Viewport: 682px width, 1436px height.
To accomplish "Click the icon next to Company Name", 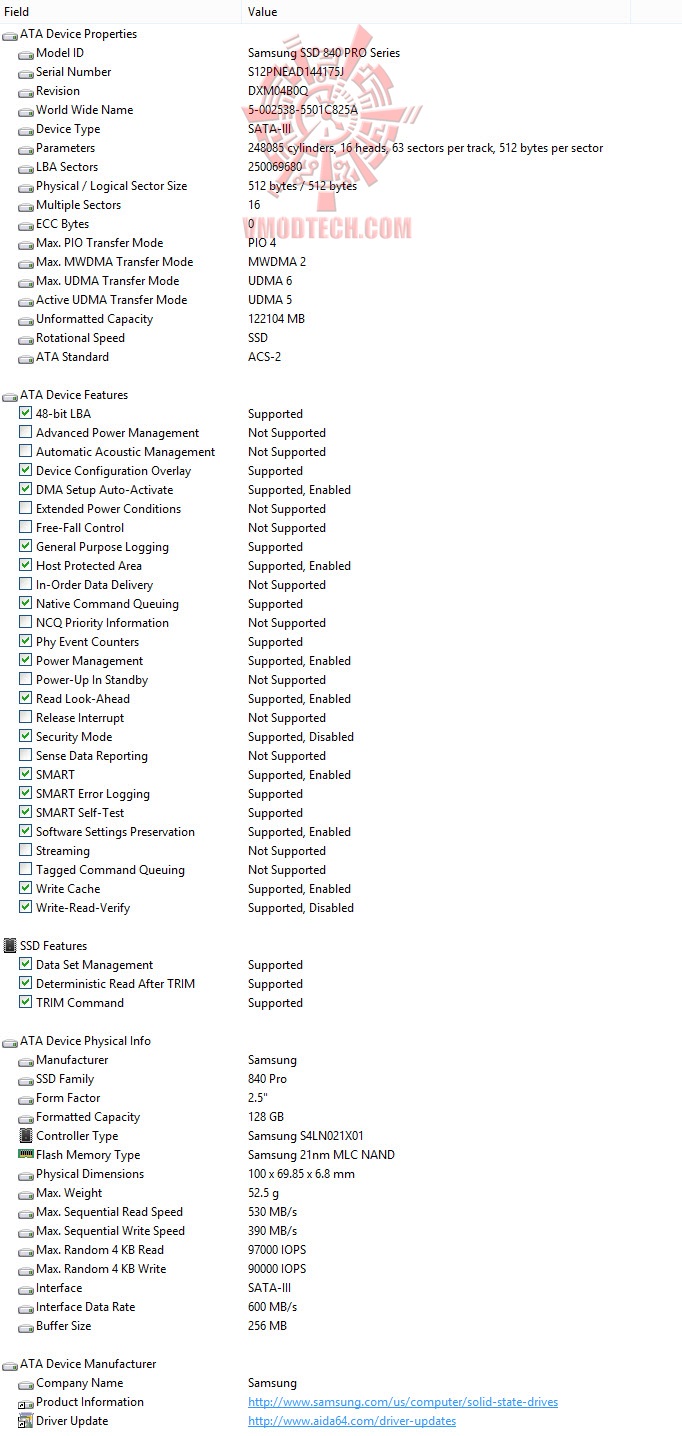I will (x=26, y=1383).
